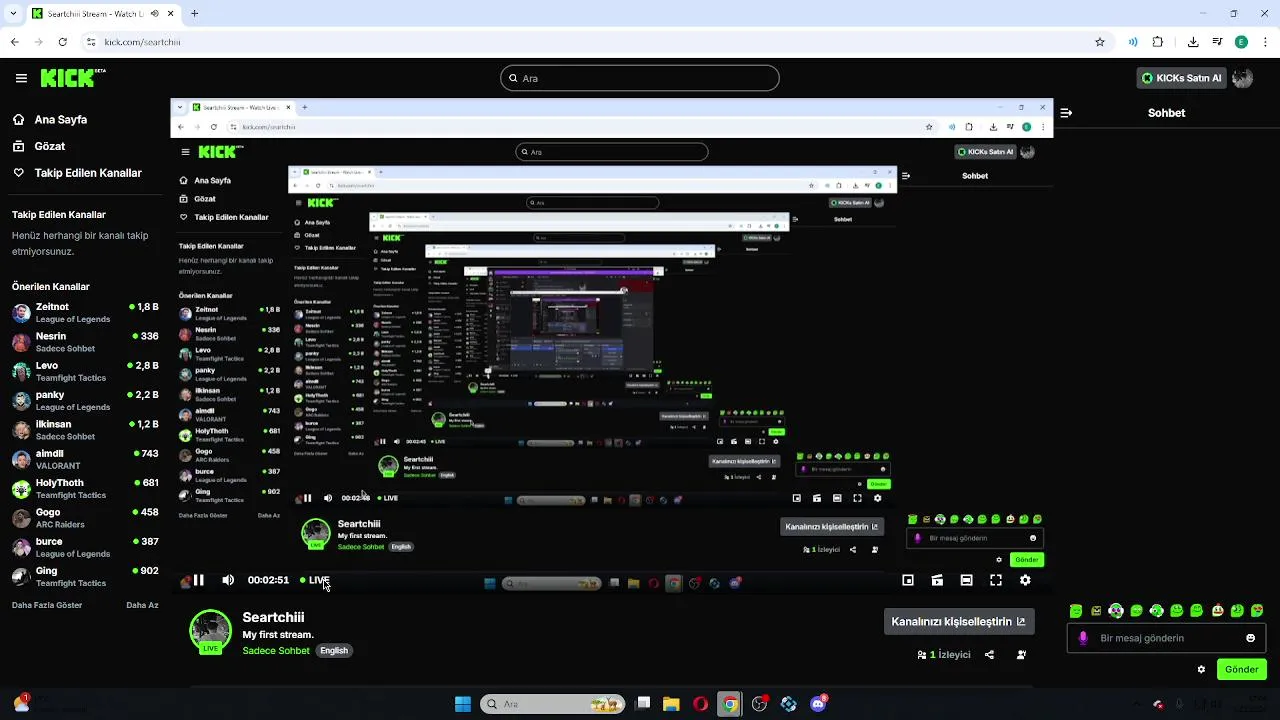Bookmark this page with the star icon
This screenshot has width=1280, height=720.
click(1100, 42)
